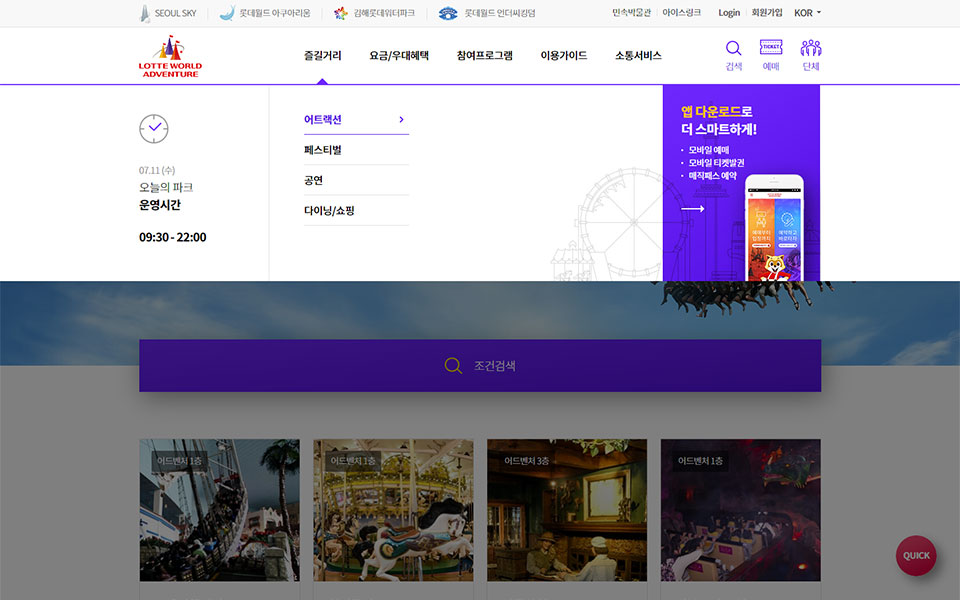Image resolution: width=960 pixels, height=600 pixels.
Task: Select 다이닝/쇼핑 submenu item
Action: click(x=329, y=211)
